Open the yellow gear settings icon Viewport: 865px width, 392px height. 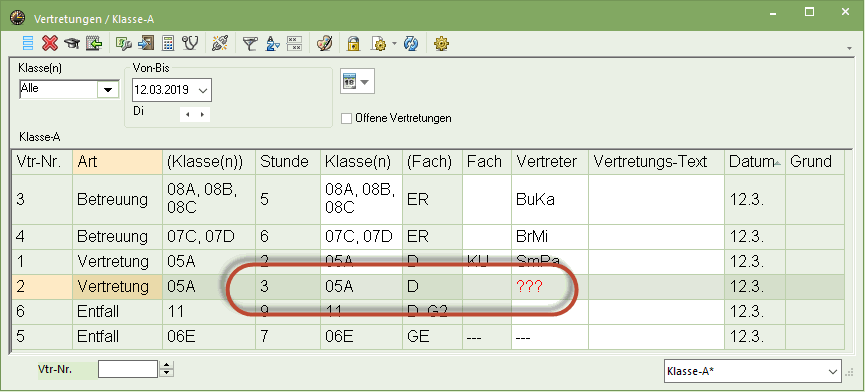(x=440, y=44)
